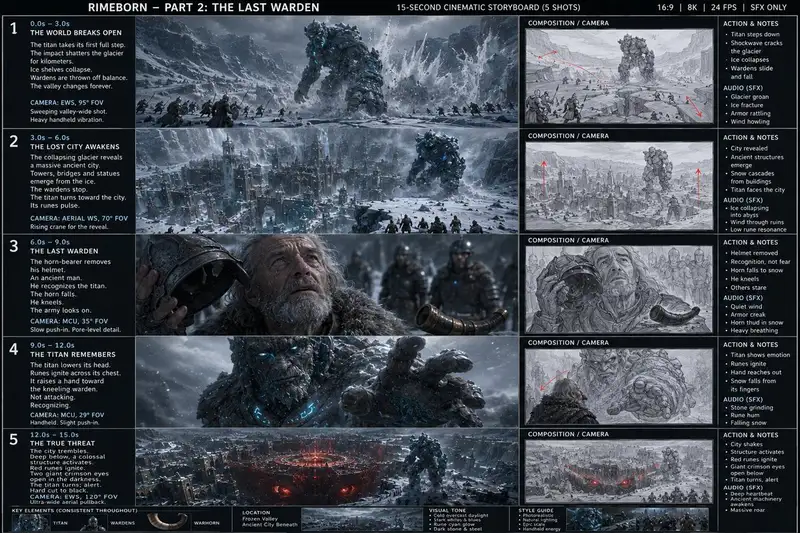The height and width of the screenshot is (533, 800).
Task: Click the 'Armor rattling' audio note
Action: click(751, 114)
